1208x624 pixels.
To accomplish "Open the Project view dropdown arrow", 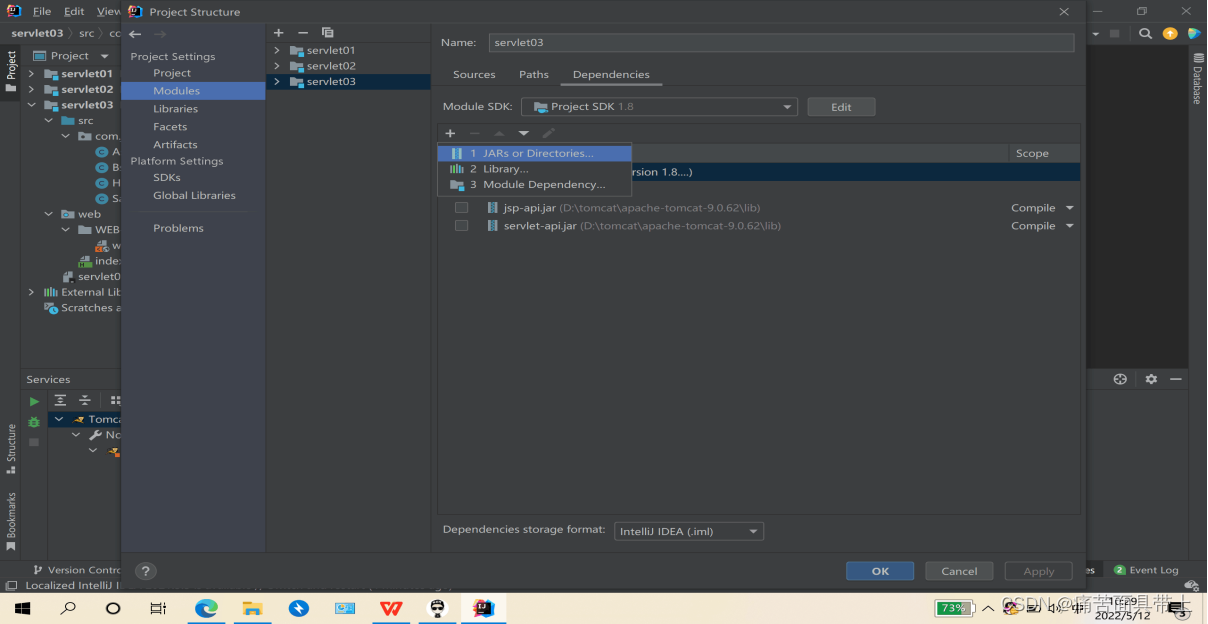I will (x=105, y=56).
